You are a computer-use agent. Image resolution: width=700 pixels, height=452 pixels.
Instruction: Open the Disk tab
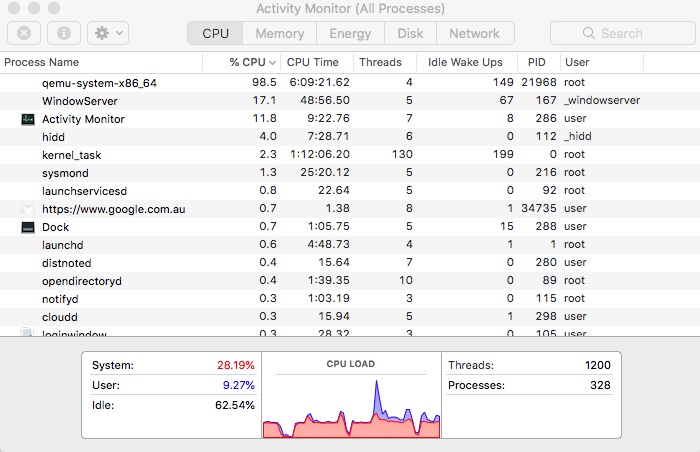click(410, 33)
